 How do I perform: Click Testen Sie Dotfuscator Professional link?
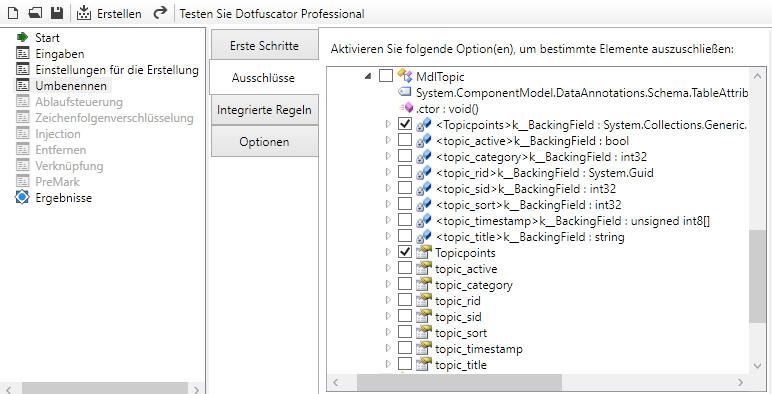[x=272, y=14]
